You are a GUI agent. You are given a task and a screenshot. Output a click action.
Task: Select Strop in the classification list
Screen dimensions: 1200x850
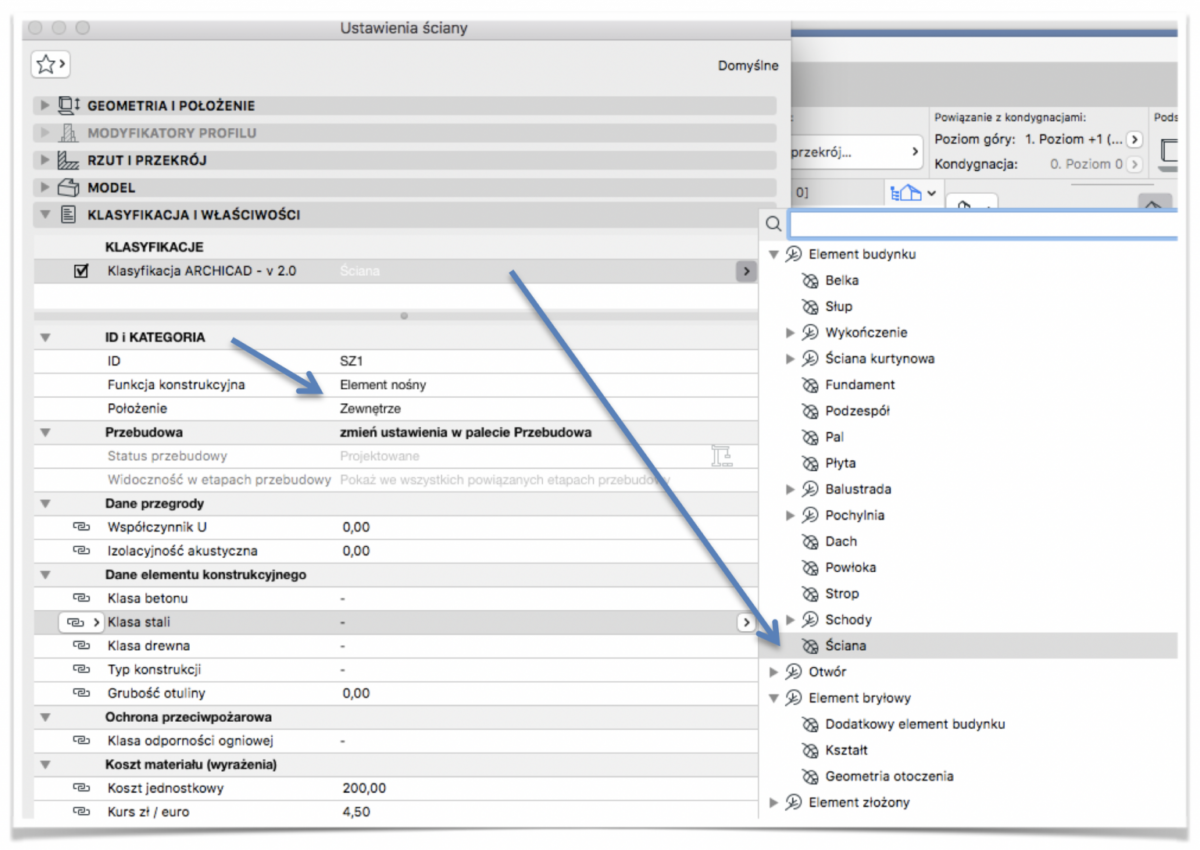pyautogui.click(x=841, y=594)
